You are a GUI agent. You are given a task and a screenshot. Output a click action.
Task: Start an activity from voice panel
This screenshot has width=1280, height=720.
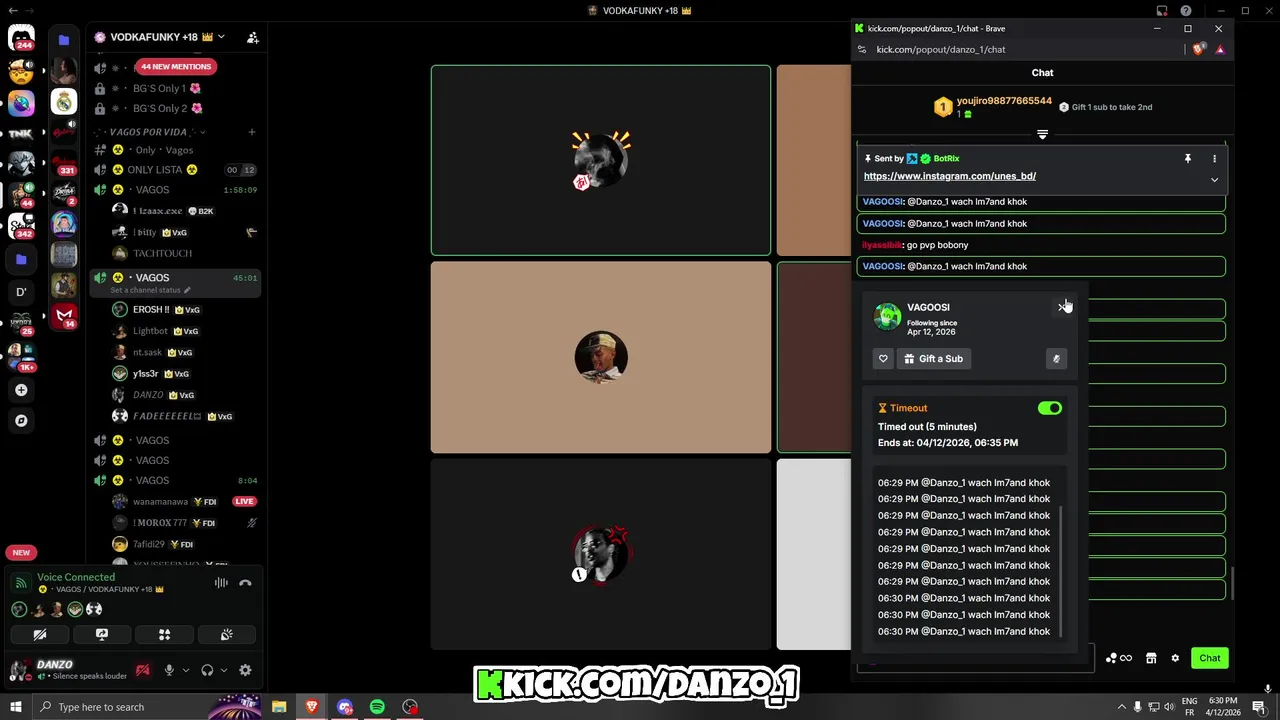click(x=164, y=634)
